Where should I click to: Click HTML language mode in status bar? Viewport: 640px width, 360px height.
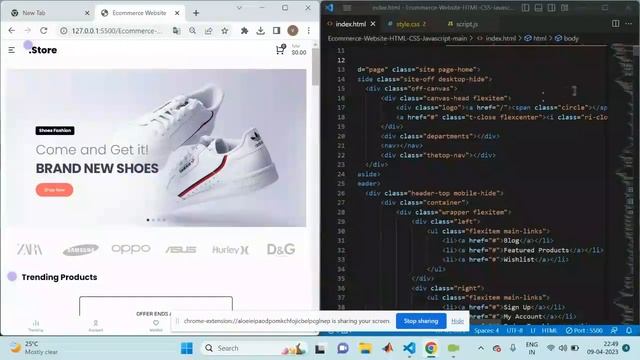549,331
